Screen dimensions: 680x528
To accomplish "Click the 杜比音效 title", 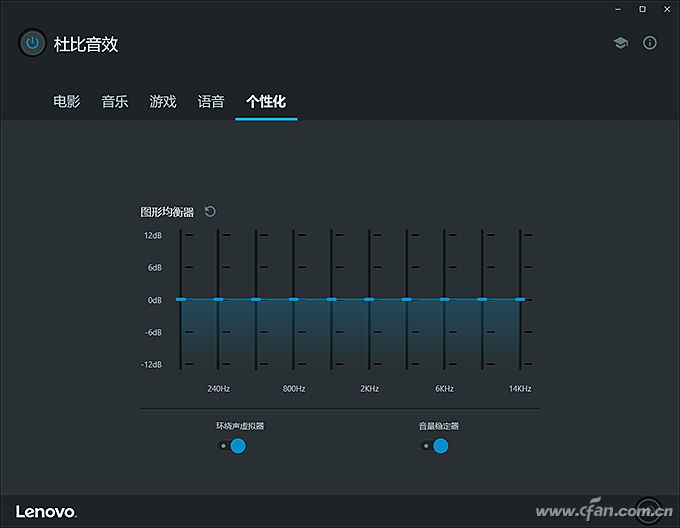I will pyautogui.click(x=86, y=44).
